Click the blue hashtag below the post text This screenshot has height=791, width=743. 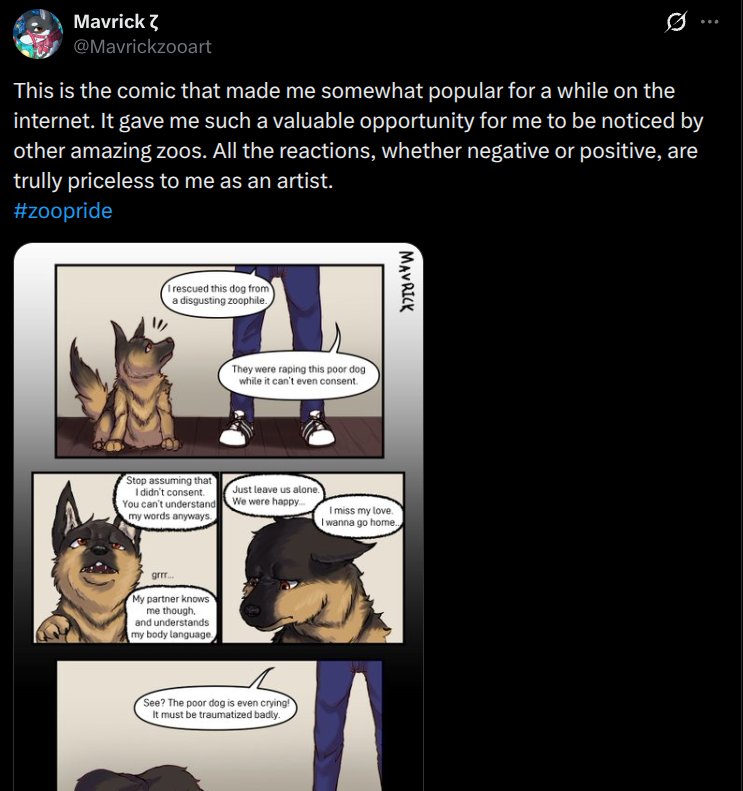(x=63, y=211)
